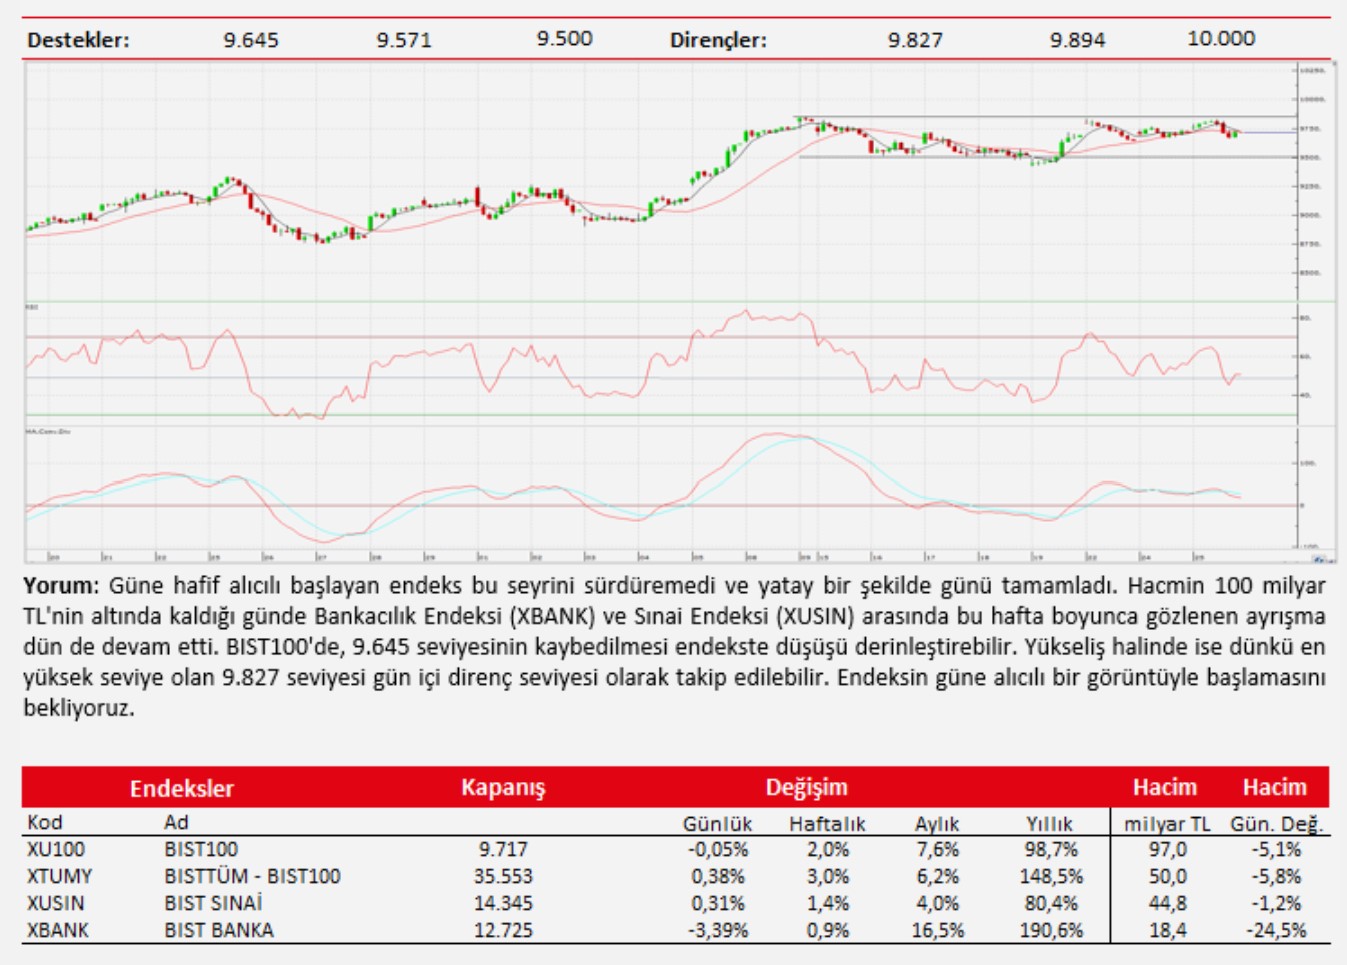Select resistance value 9.827 in Dirençler row
Screen dimensions: 1347x965
(x=915, y=40)
